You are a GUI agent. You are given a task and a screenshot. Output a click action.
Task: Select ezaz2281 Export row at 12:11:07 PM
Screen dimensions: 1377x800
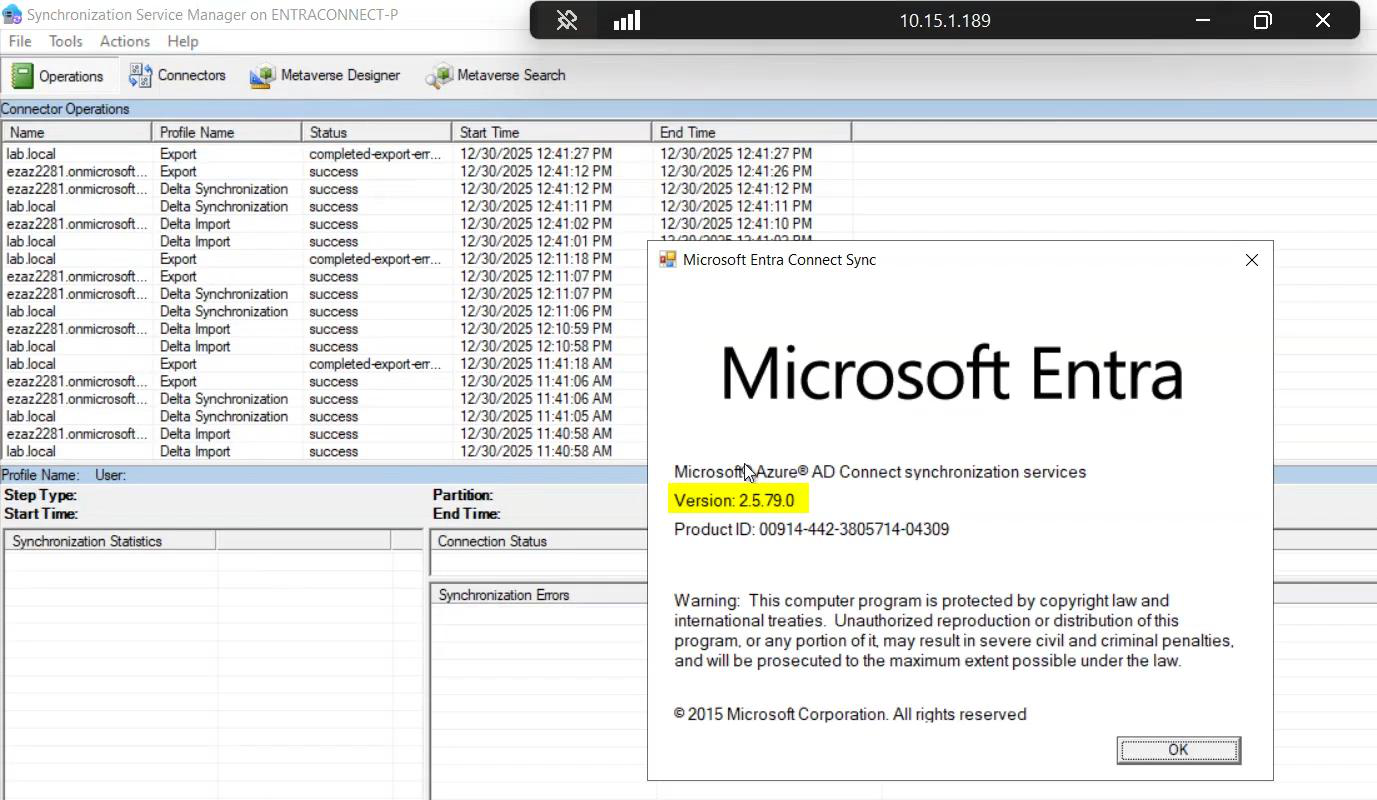[324, 277]
